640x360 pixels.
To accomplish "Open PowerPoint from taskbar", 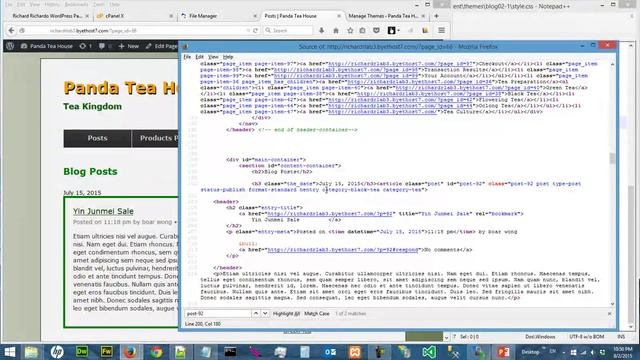I will pos(504,352).
